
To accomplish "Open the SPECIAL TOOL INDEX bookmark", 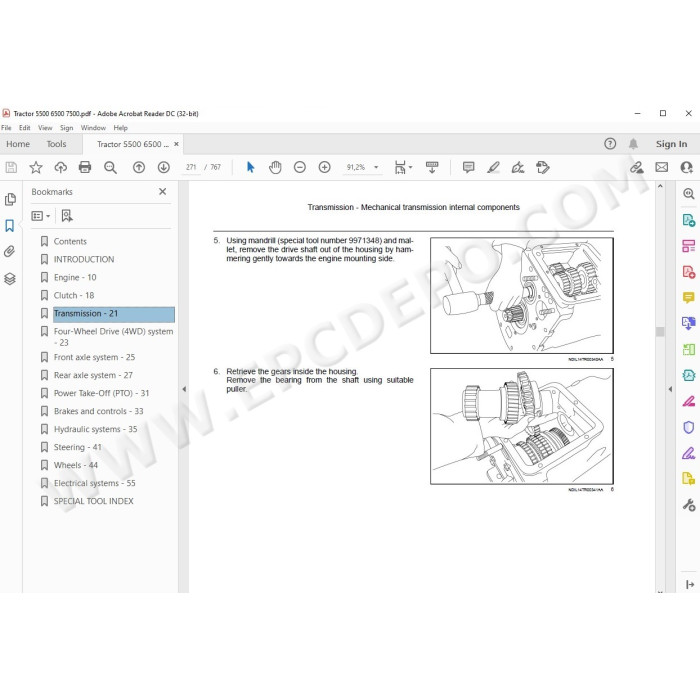I will click(x=94, y=501).
